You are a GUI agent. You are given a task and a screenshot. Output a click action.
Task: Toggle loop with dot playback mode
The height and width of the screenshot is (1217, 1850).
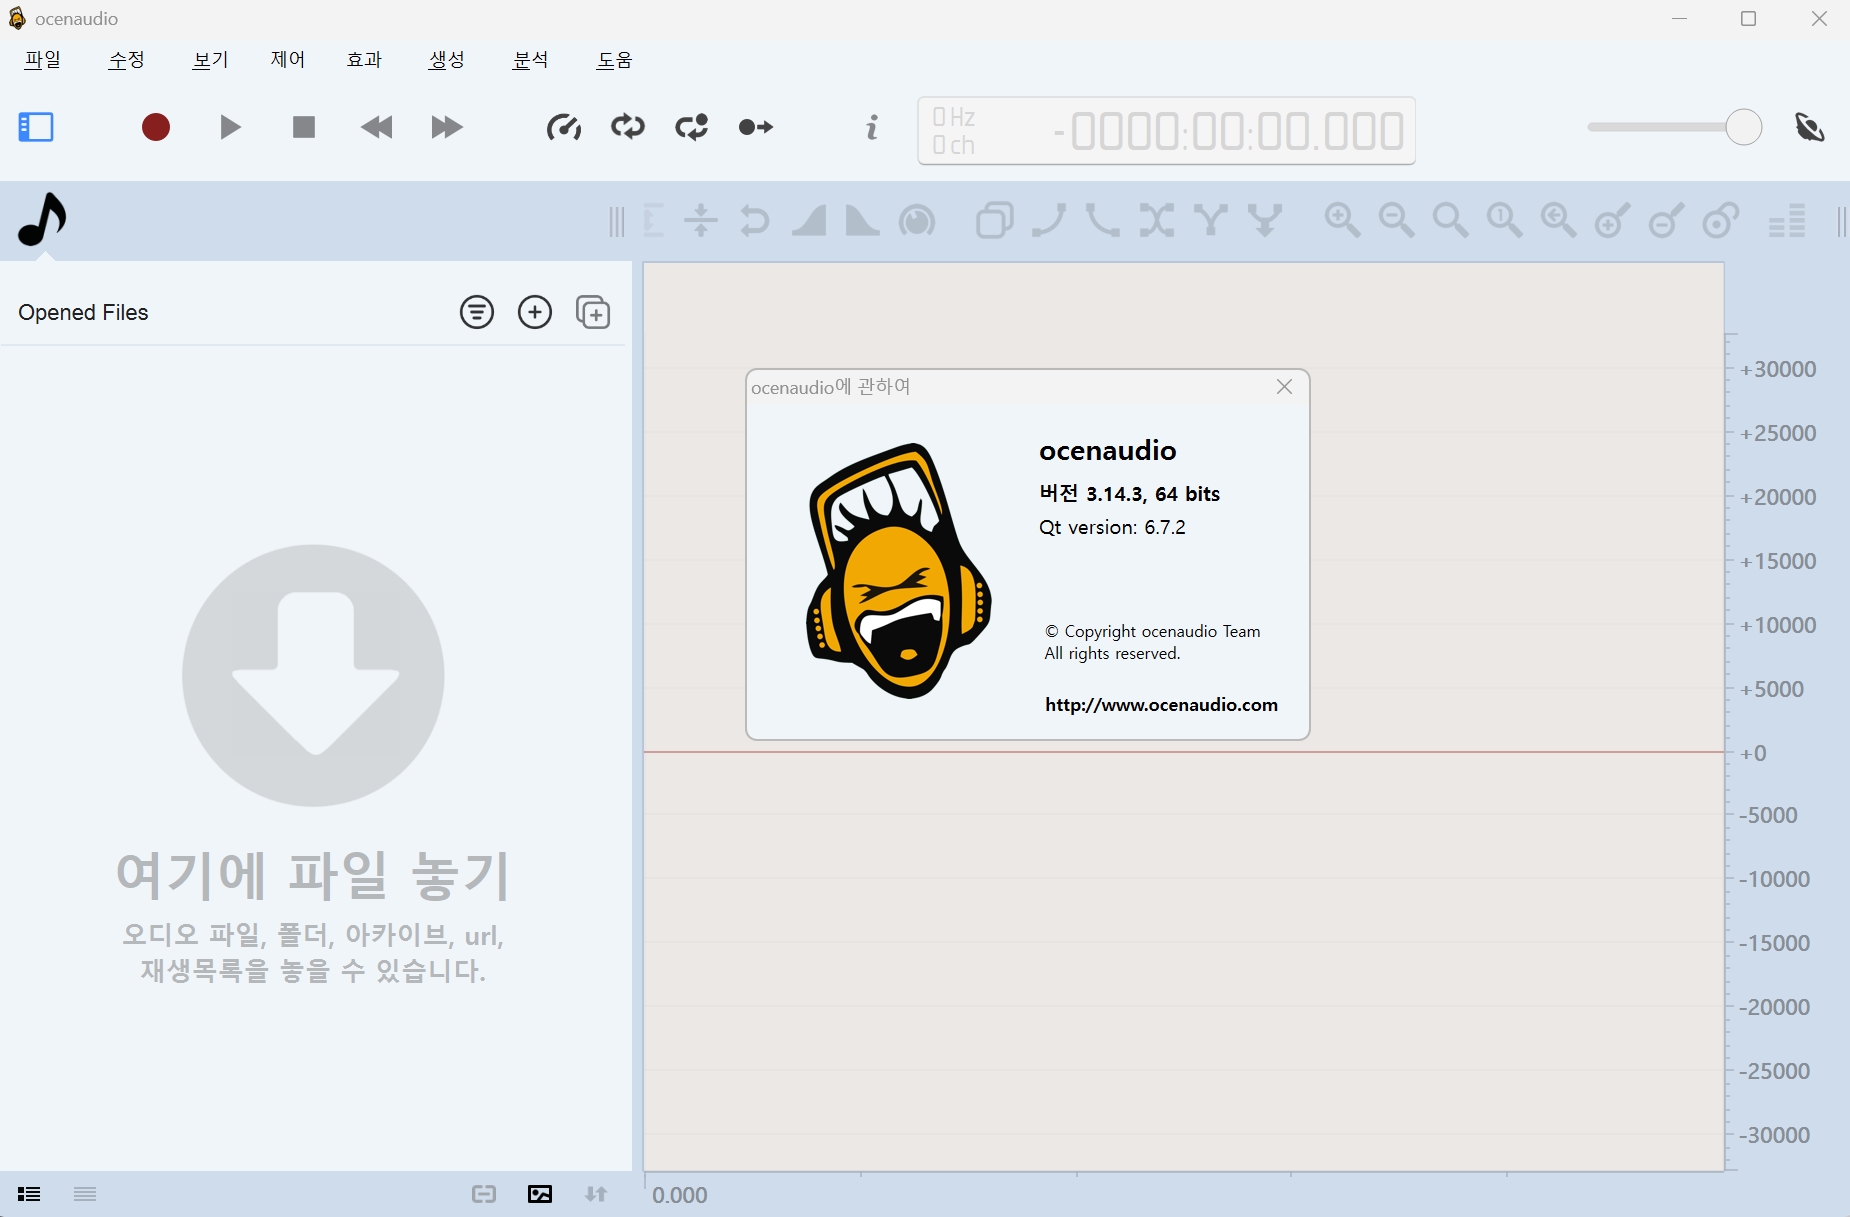click(x=692, y=127)
